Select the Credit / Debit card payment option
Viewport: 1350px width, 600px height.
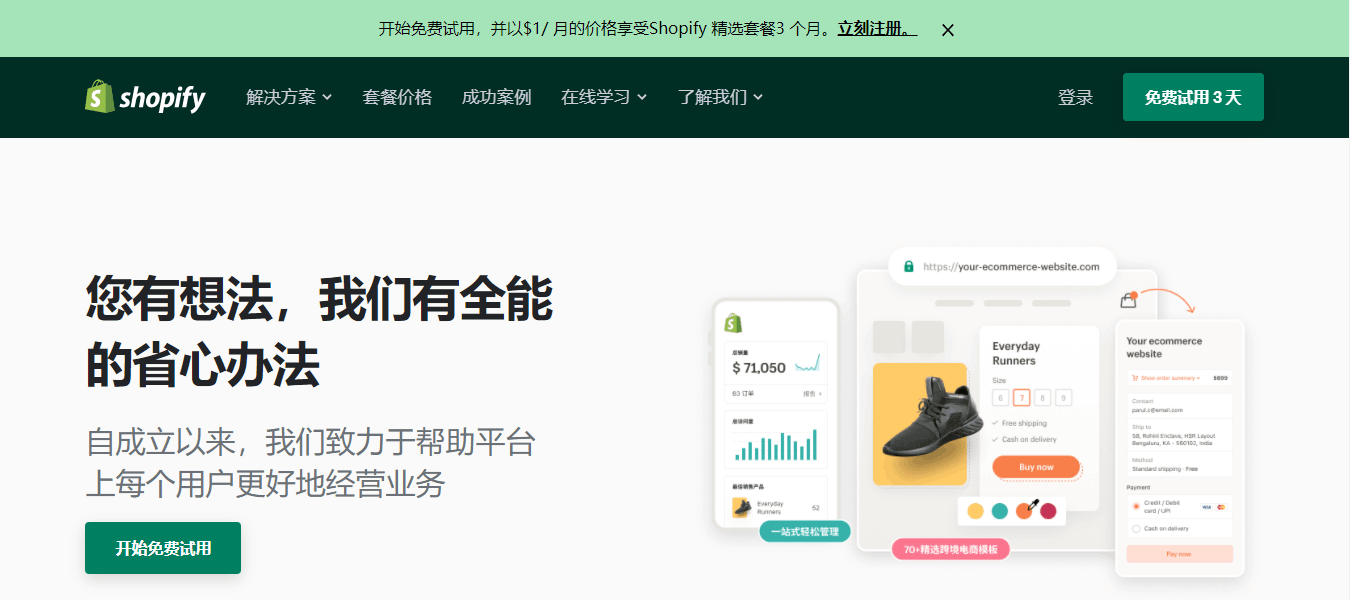click(1136, 507)
